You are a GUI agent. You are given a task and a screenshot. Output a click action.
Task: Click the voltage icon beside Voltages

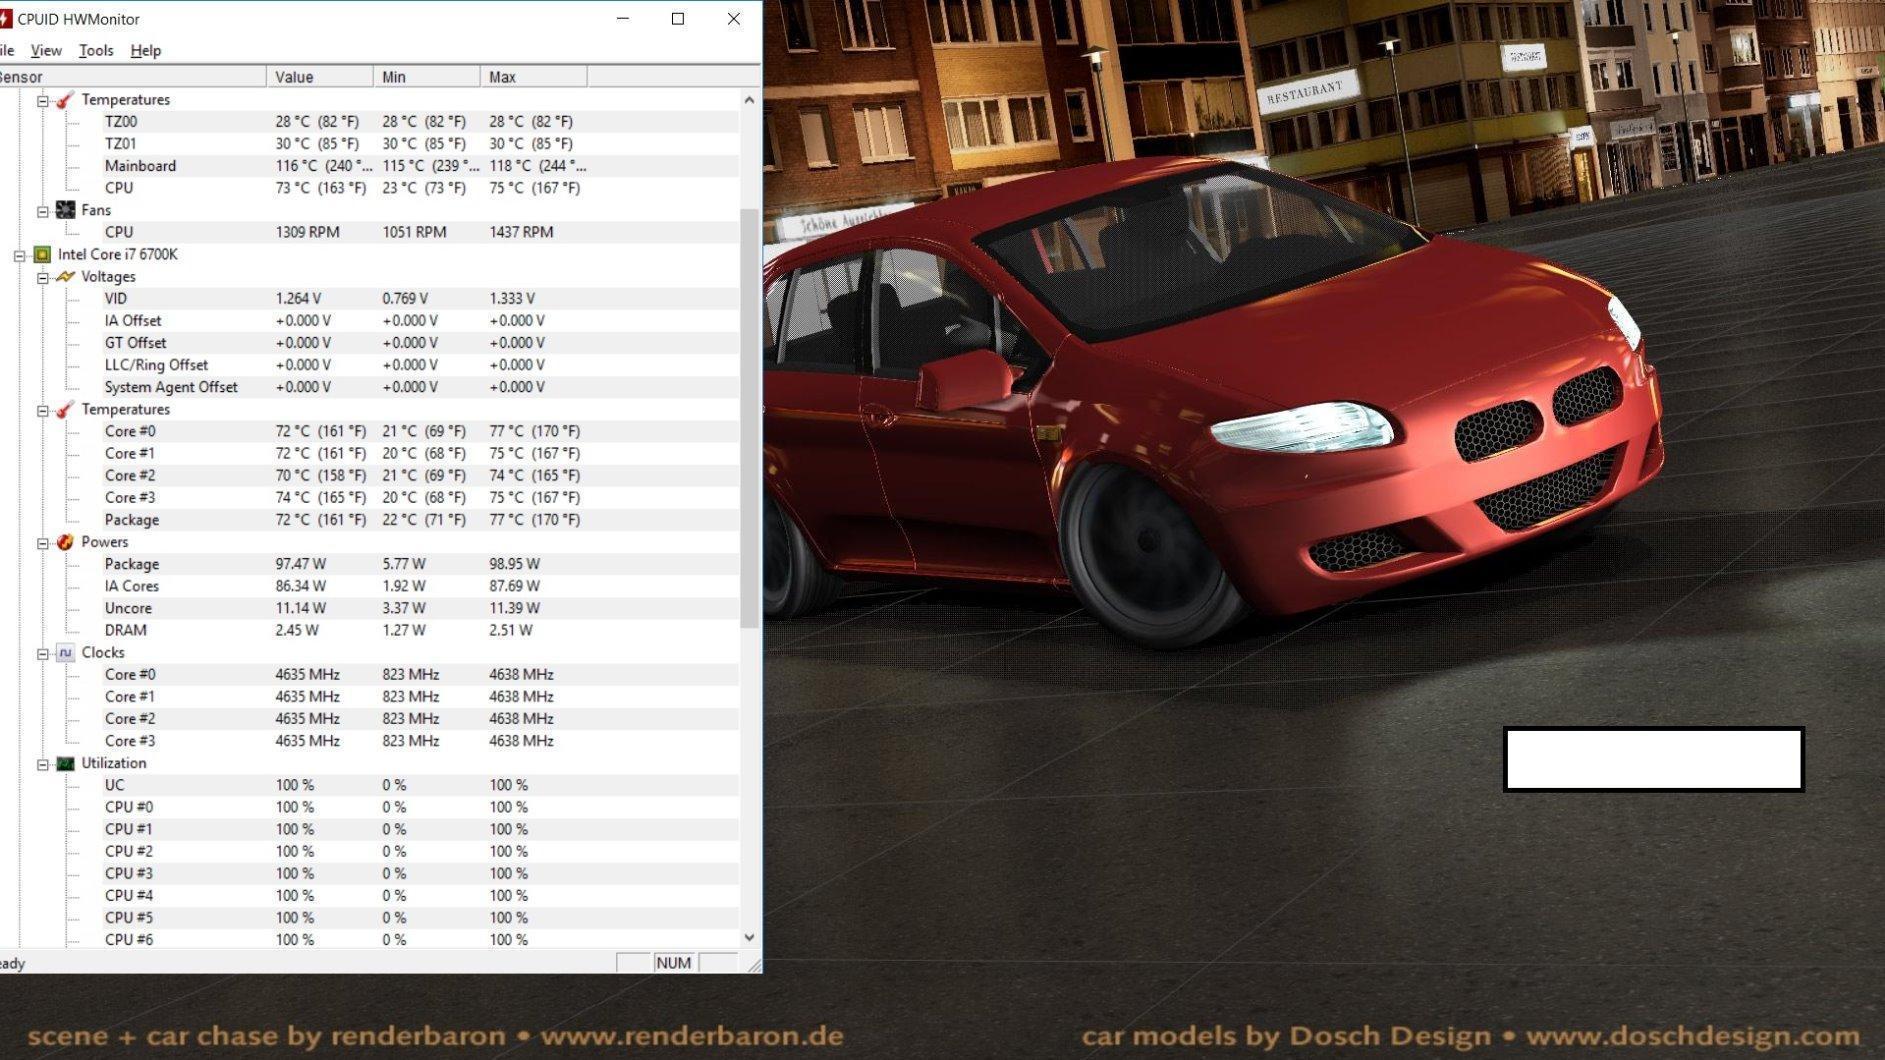pos(65,277)
